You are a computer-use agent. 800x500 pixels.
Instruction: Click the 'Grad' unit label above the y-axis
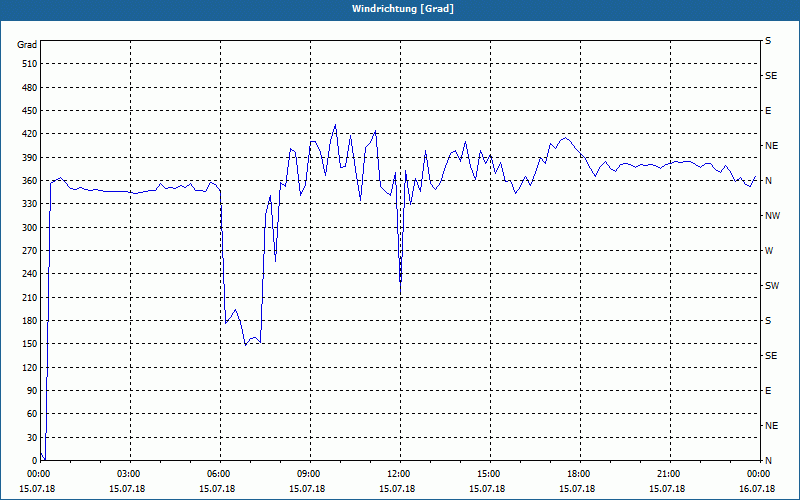[x=27, y=45]
